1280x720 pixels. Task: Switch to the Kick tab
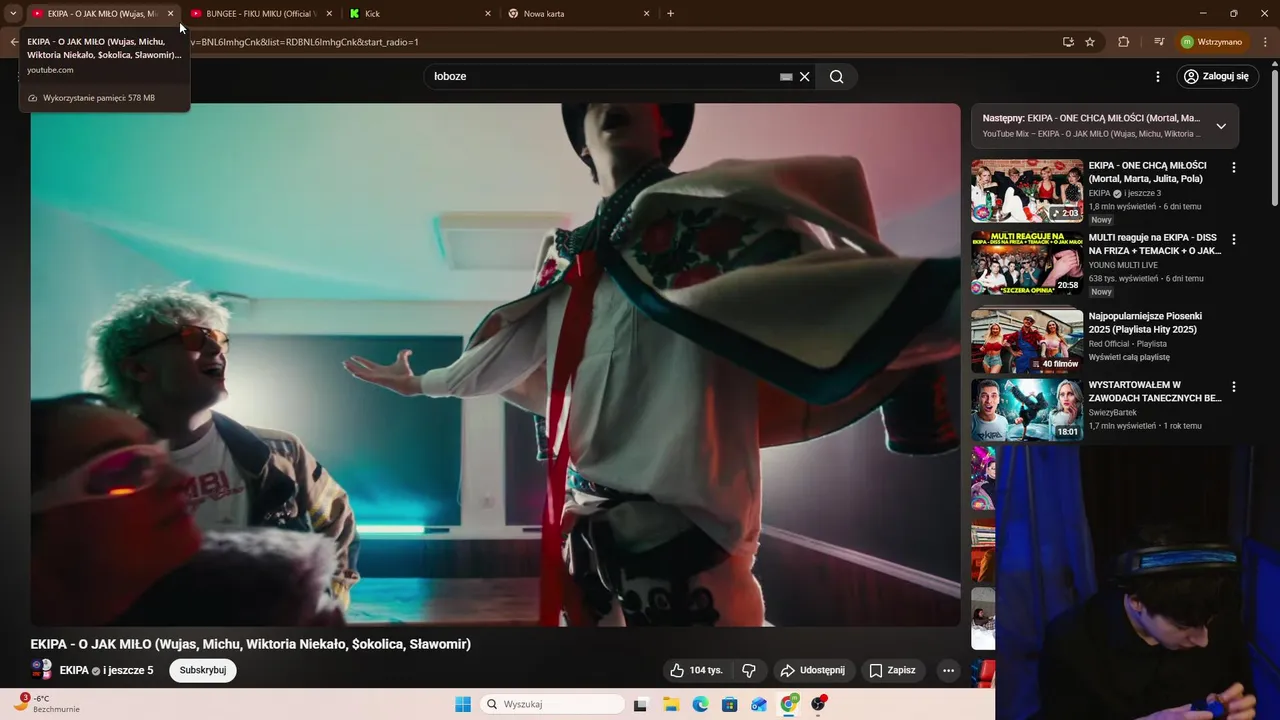(421, 13)
